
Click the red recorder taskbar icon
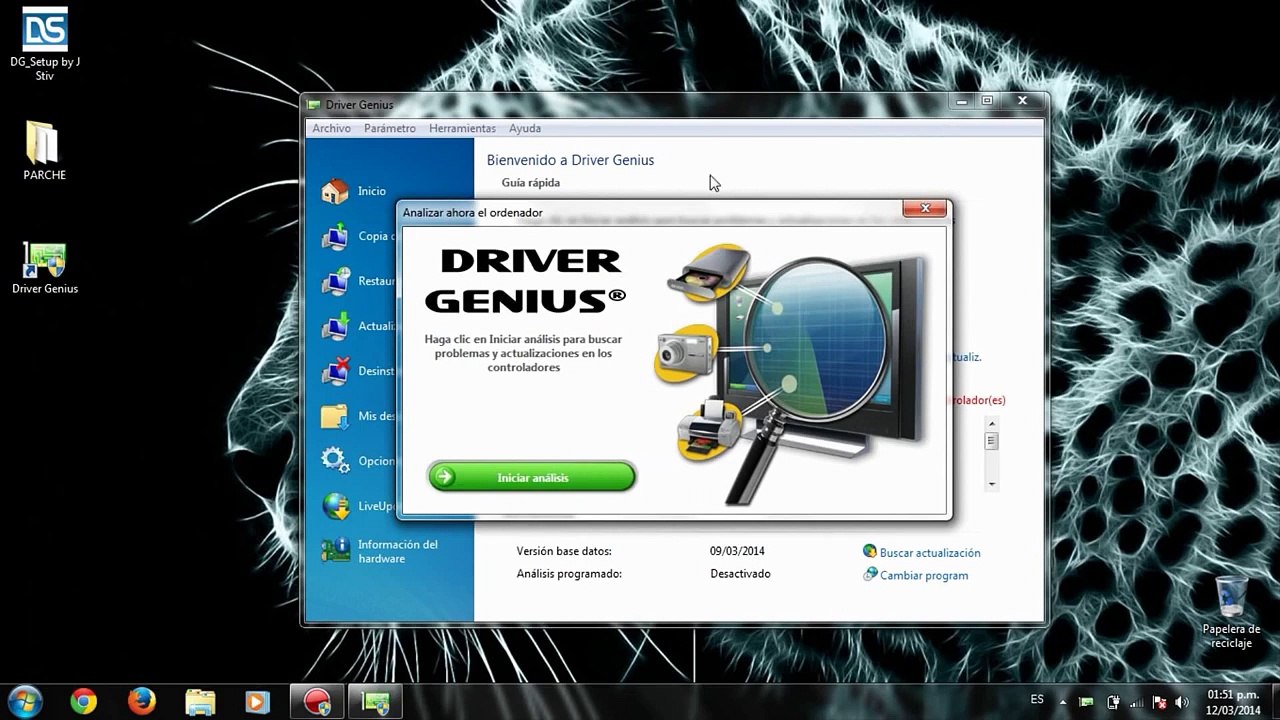[x=318, y=702]
